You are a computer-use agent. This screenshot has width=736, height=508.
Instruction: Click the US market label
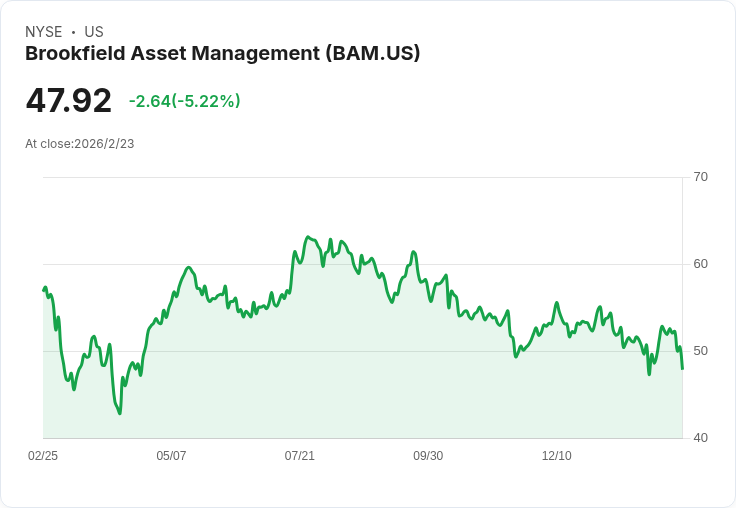pos(94,32)
